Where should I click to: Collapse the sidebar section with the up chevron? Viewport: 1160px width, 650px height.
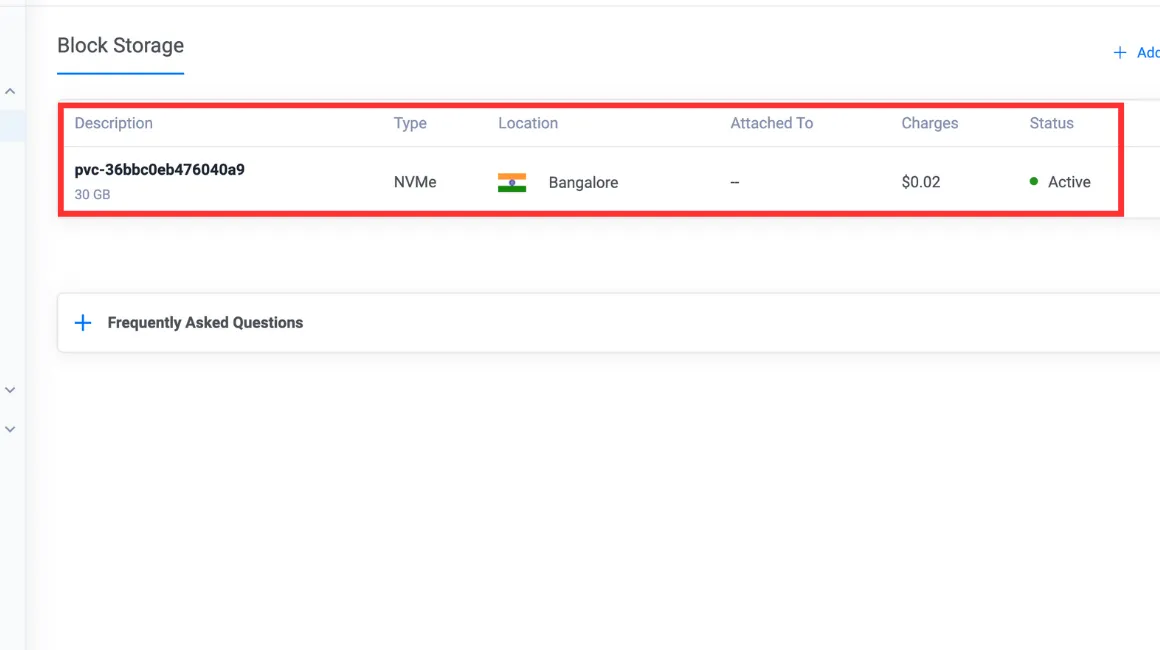tap(10, 92)
